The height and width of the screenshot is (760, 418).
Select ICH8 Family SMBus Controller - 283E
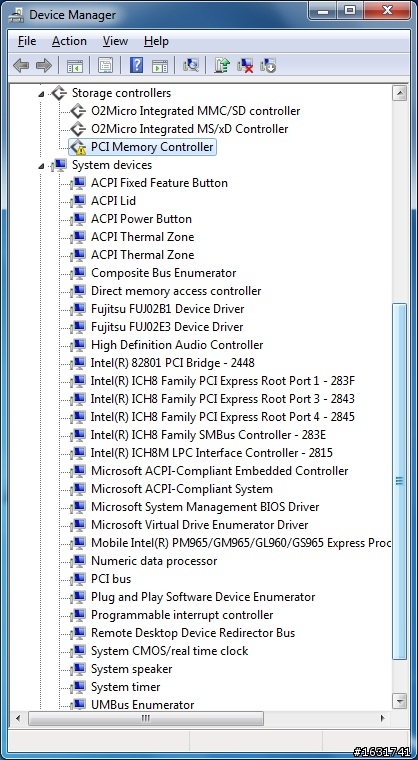[x=209, y=435]
